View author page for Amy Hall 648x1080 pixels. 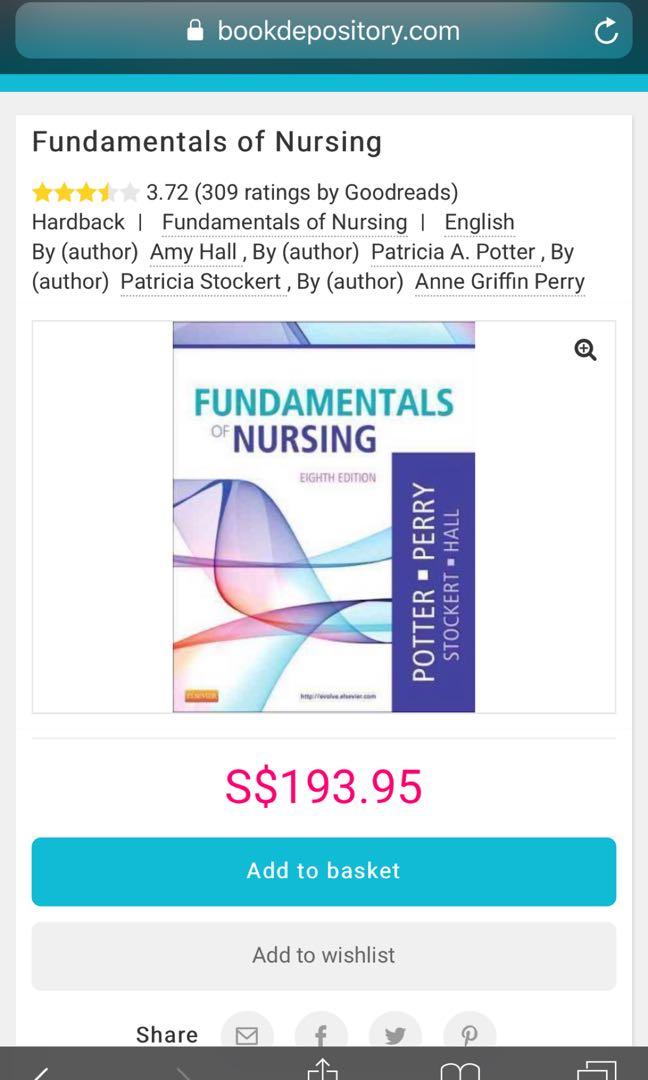[x=193, y=252]
